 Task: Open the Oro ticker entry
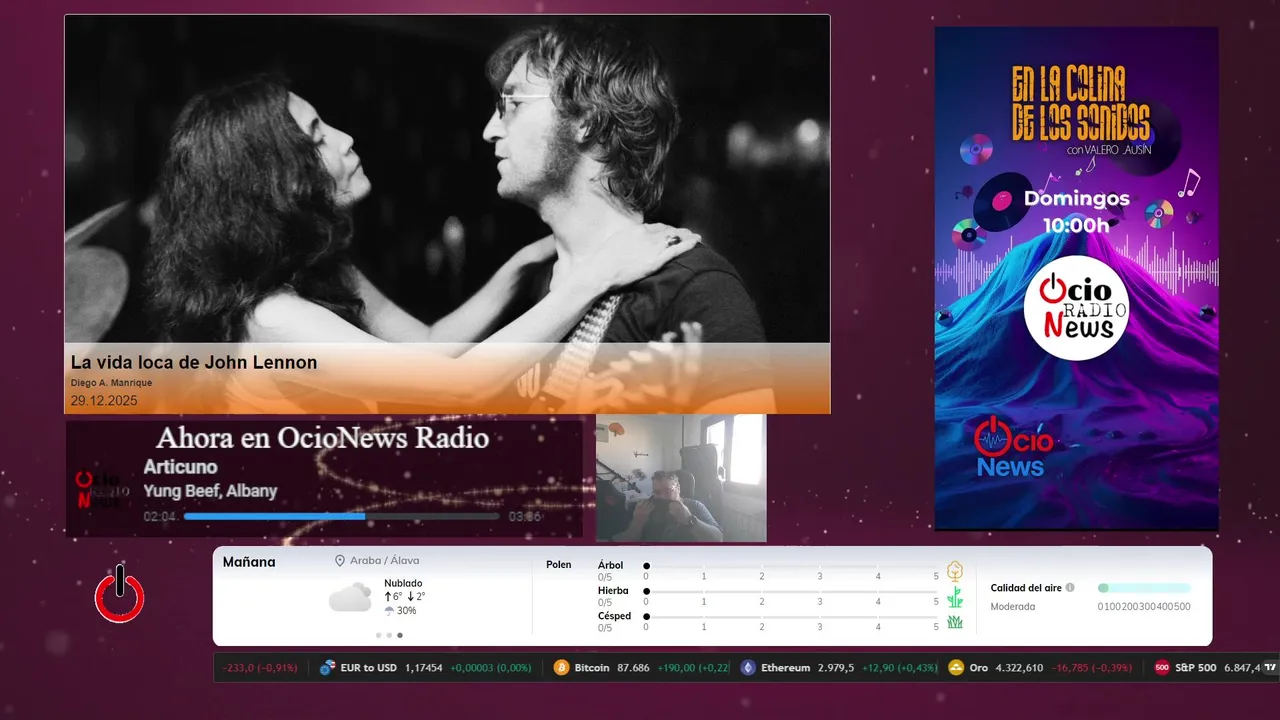(x=1041, y=668)
